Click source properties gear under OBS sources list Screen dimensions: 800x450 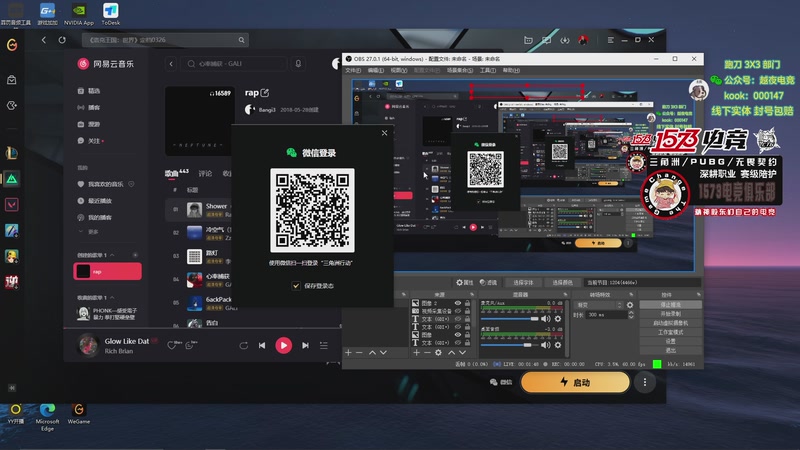(438, 353)
